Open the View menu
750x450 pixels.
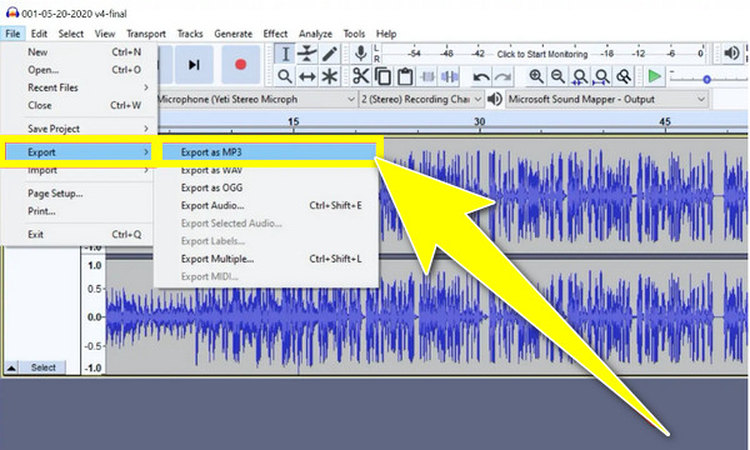(x=104, y=33)
